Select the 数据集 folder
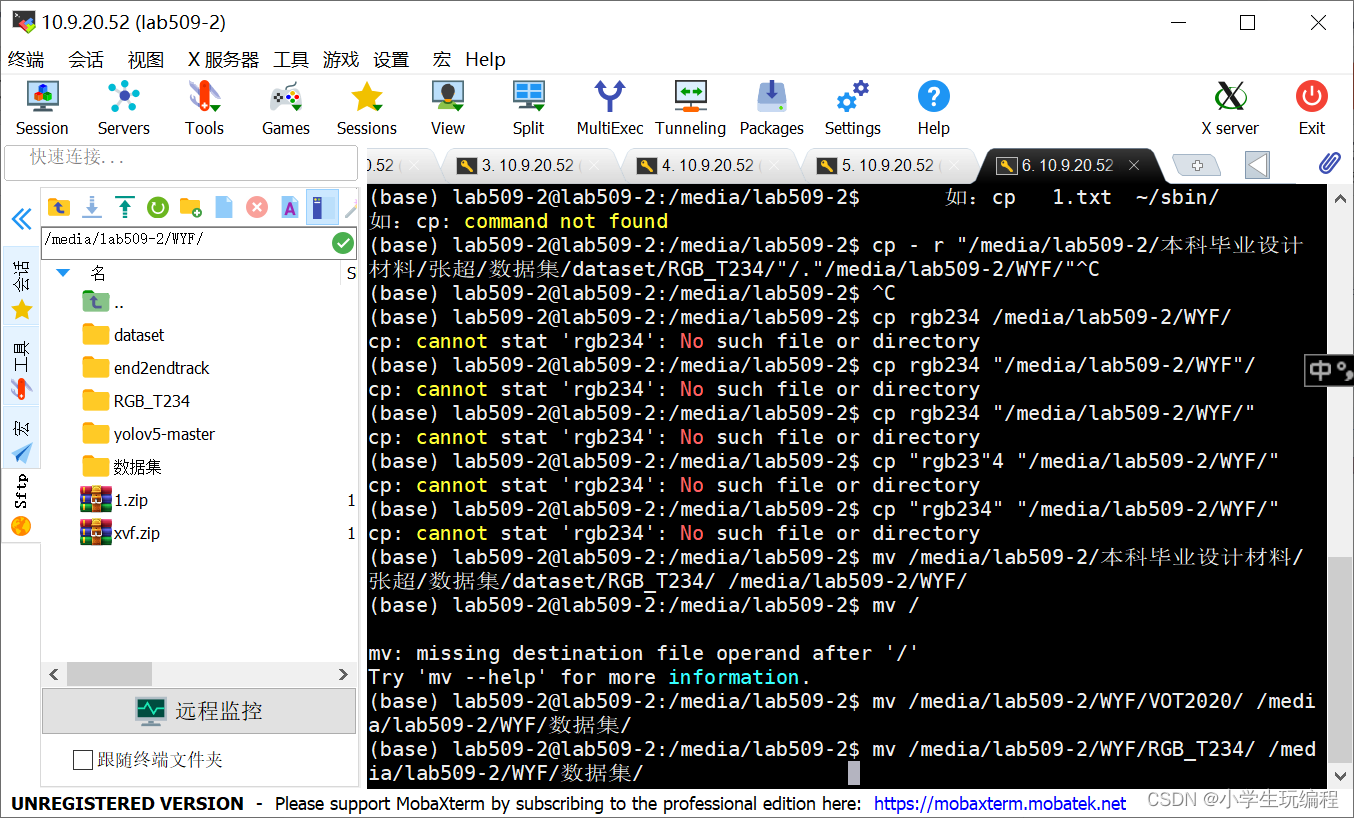The width and height of the screenshot is (1354, 818). [121, 467]
